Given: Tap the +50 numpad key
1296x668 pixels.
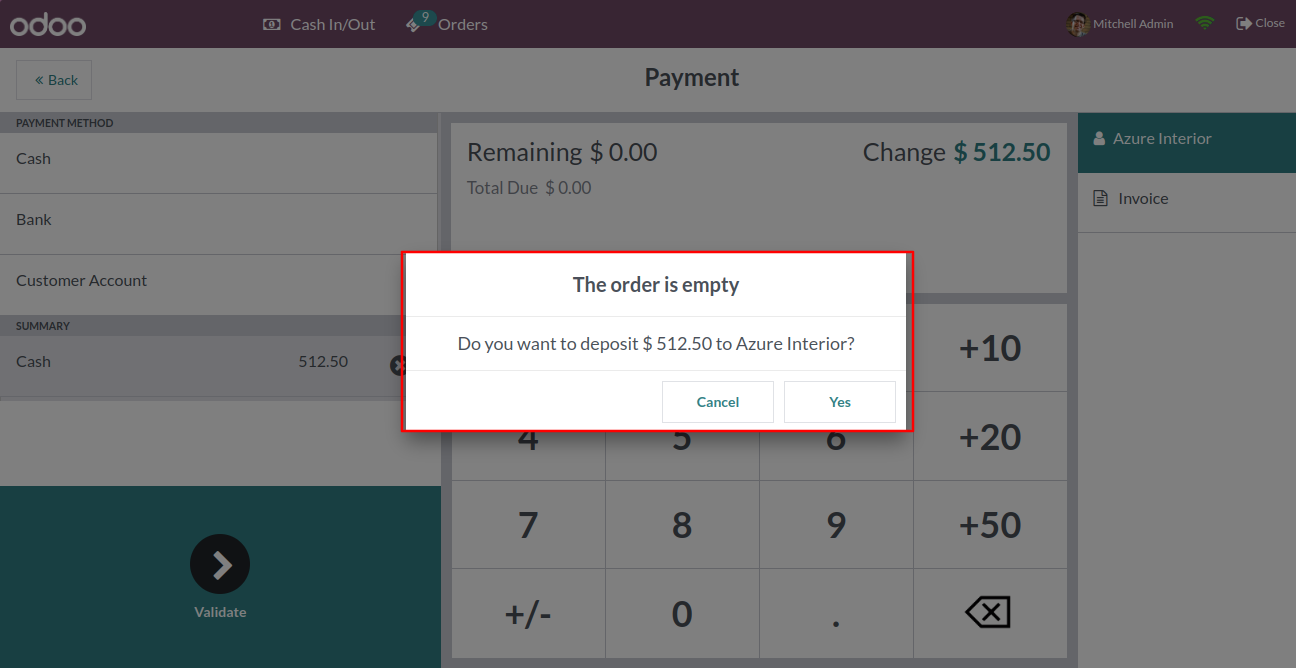Looking at the screenshot, I should (x=990, y=525).
